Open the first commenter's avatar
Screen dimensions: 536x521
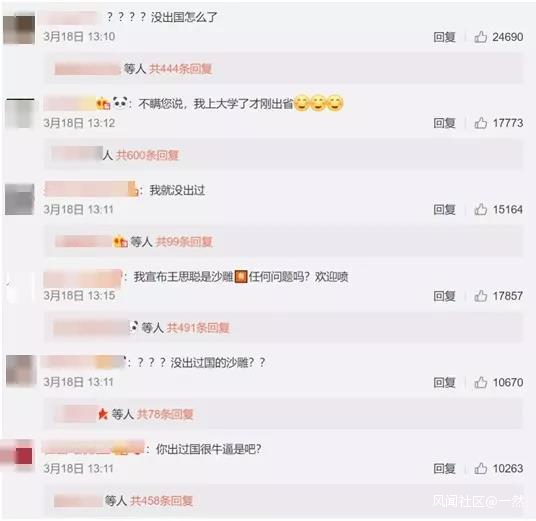point(19,29)
